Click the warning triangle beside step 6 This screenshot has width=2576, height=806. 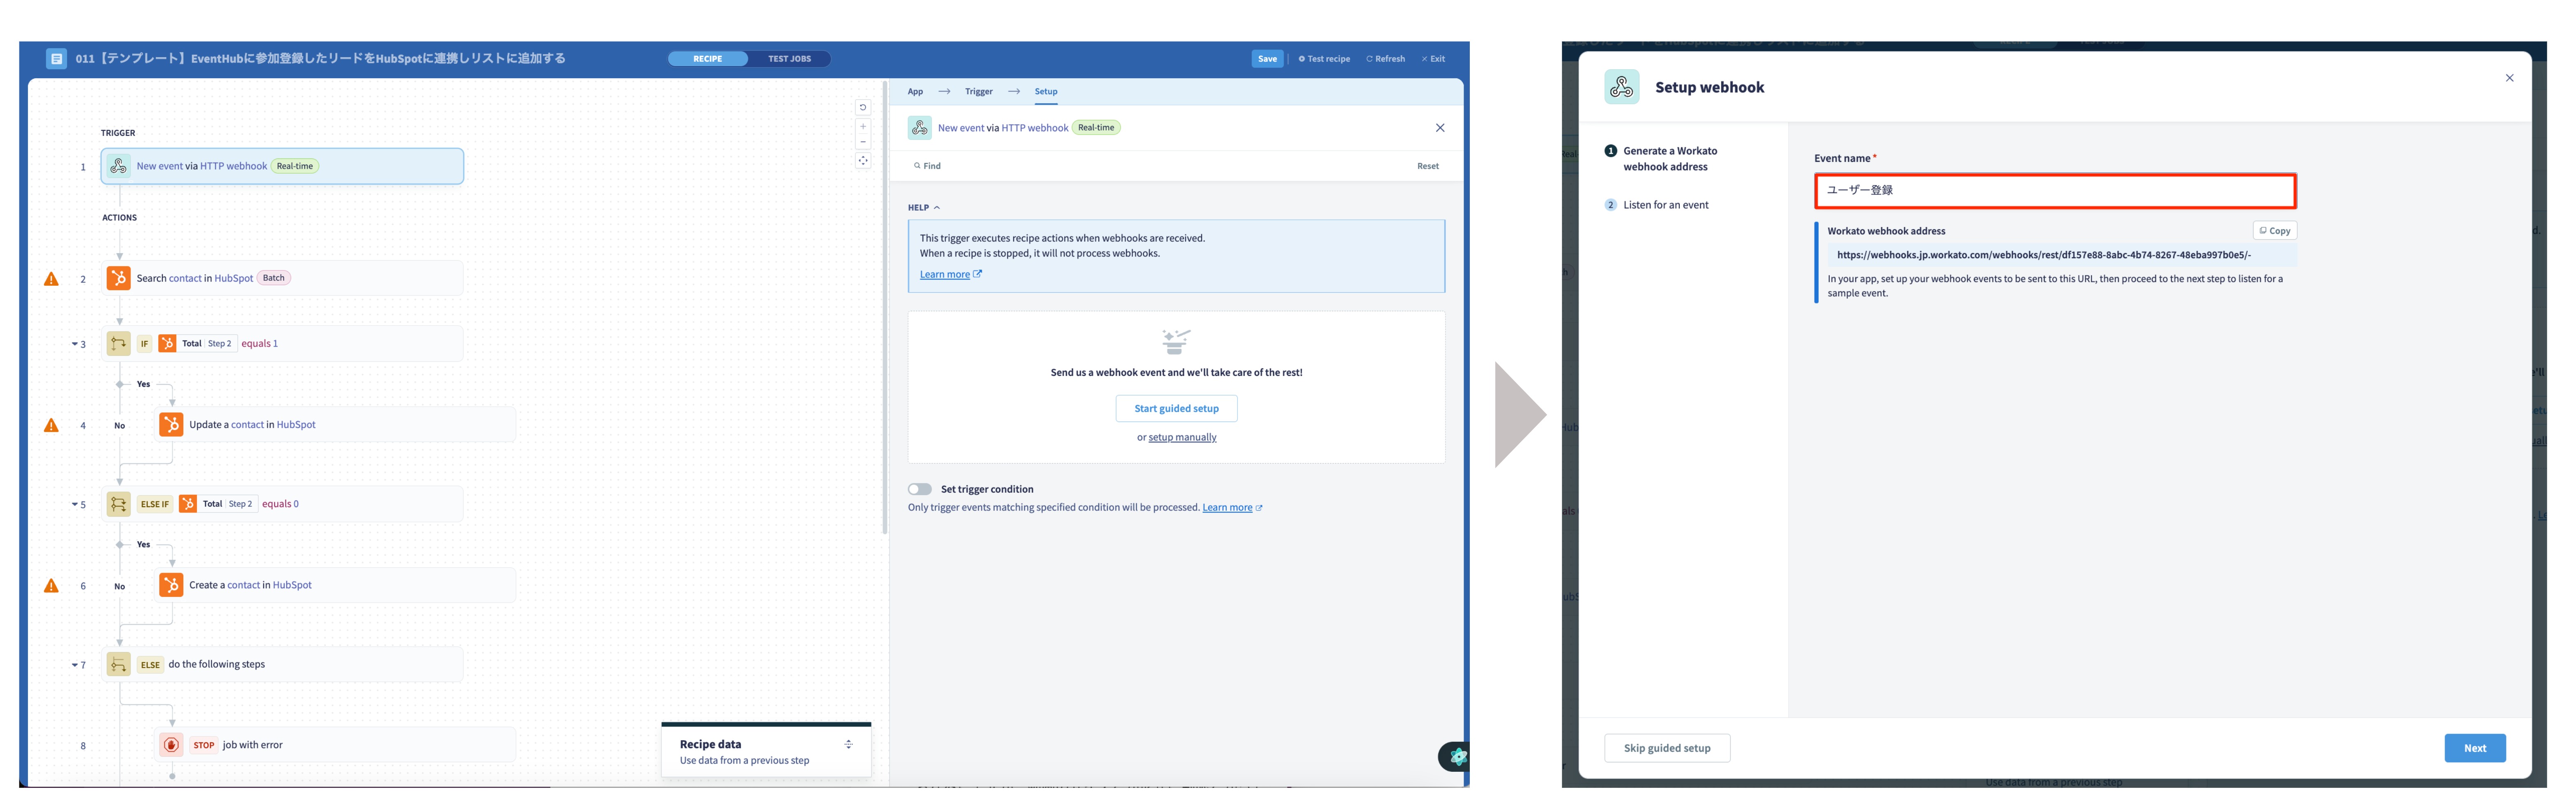[51, 586]
